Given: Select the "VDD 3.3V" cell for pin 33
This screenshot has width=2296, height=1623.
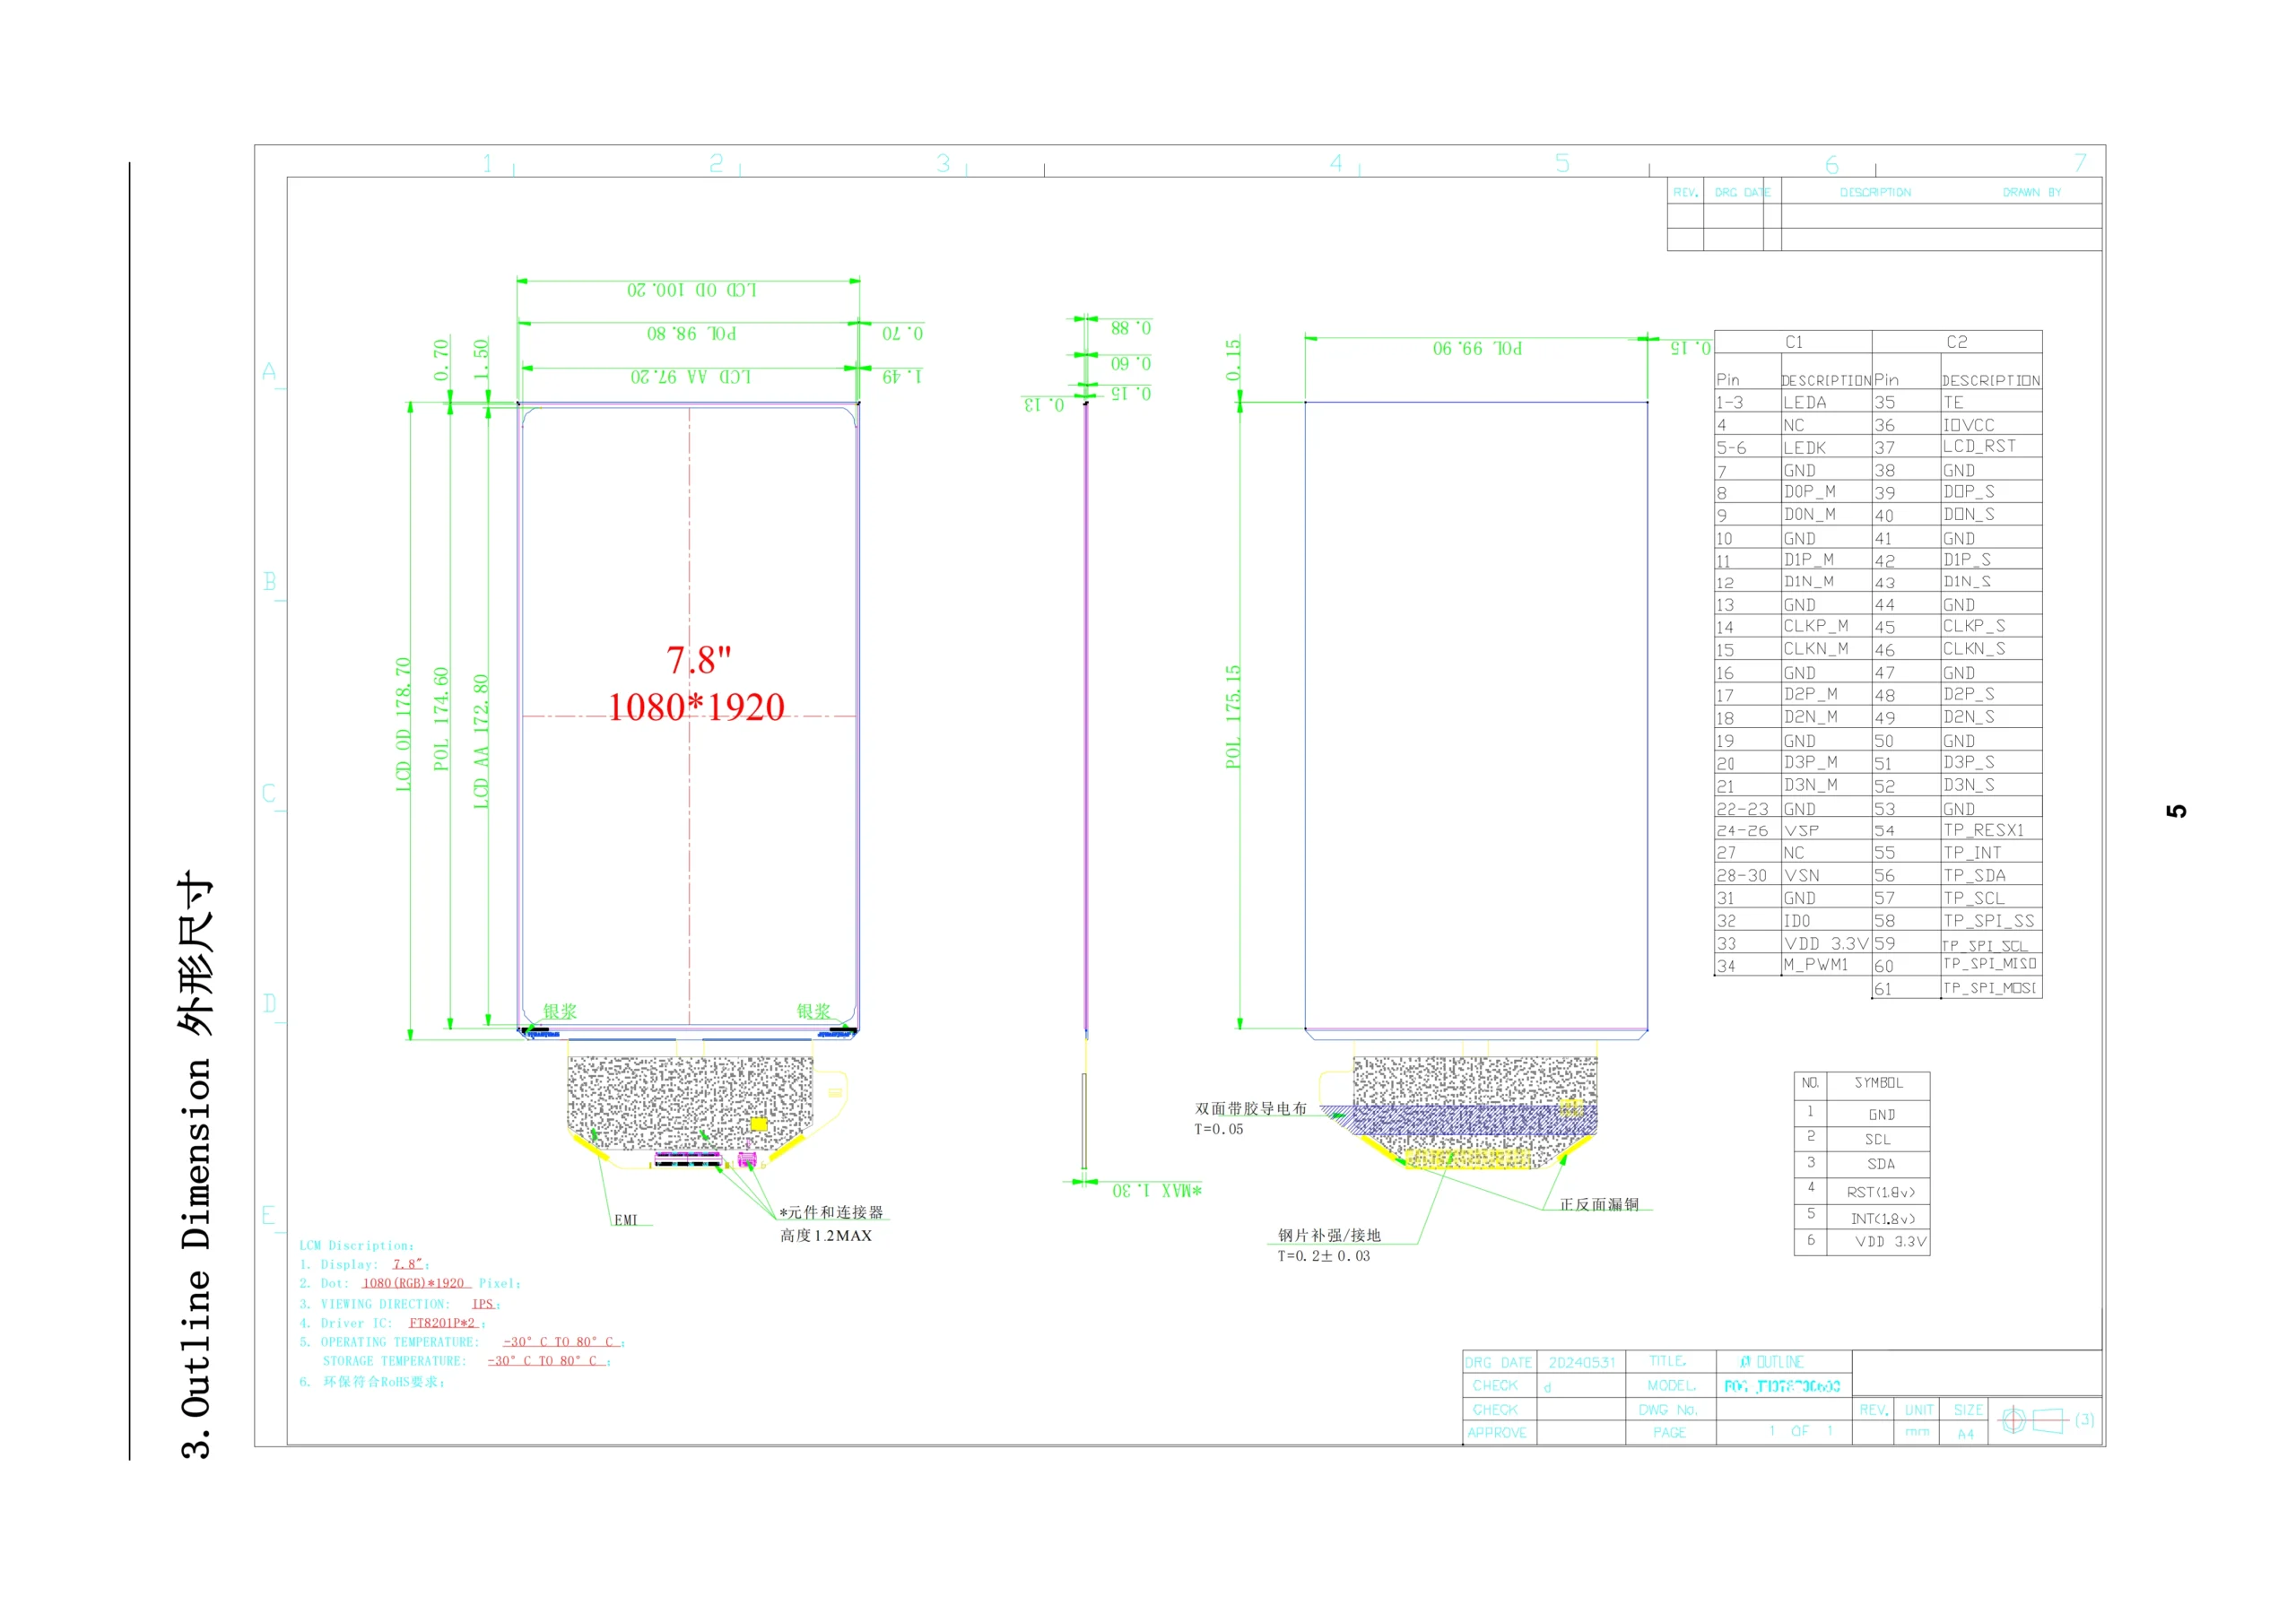Looking at the screenshot, I should pos(1827,944).
